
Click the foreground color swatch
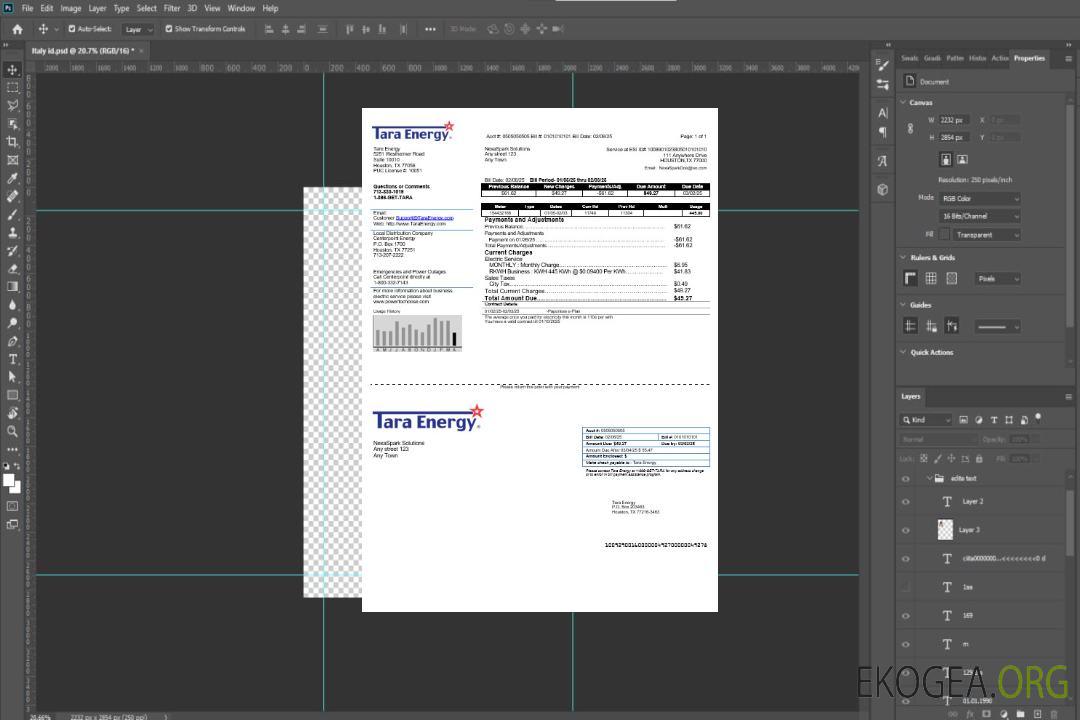pos(9,480)
